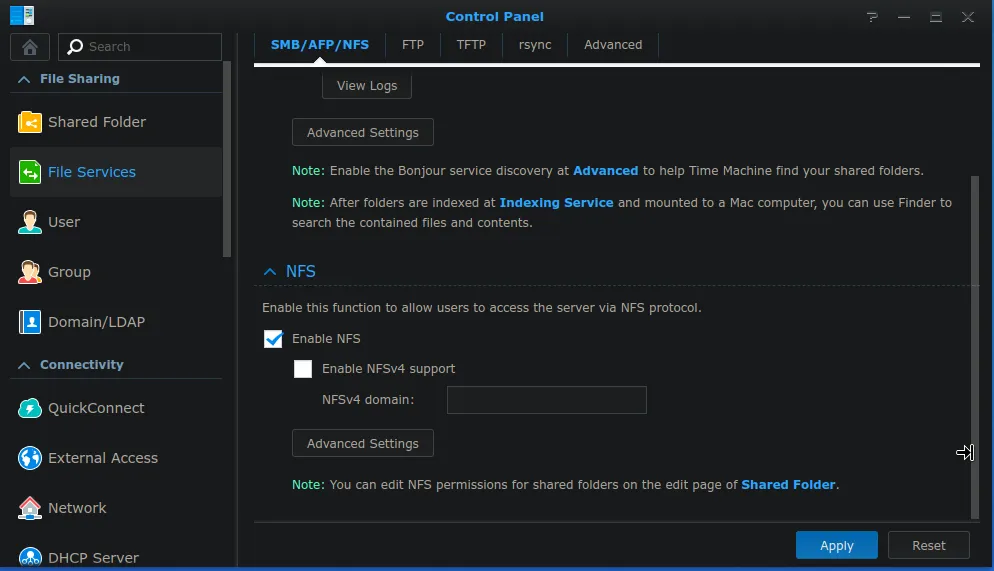Click the Reset button

pos(929,546)
